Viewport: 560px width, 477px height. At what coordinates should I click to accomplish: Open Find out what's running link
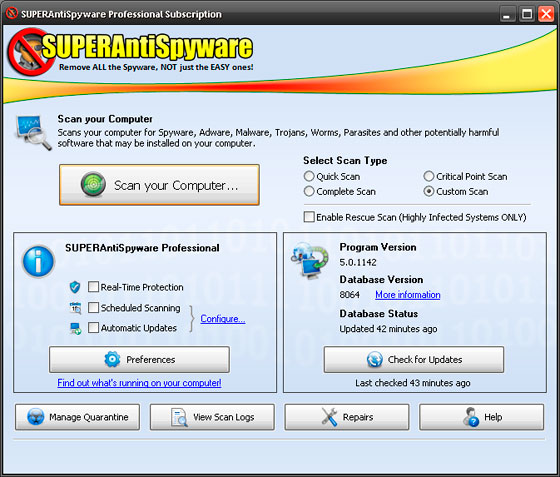(139, 383)
